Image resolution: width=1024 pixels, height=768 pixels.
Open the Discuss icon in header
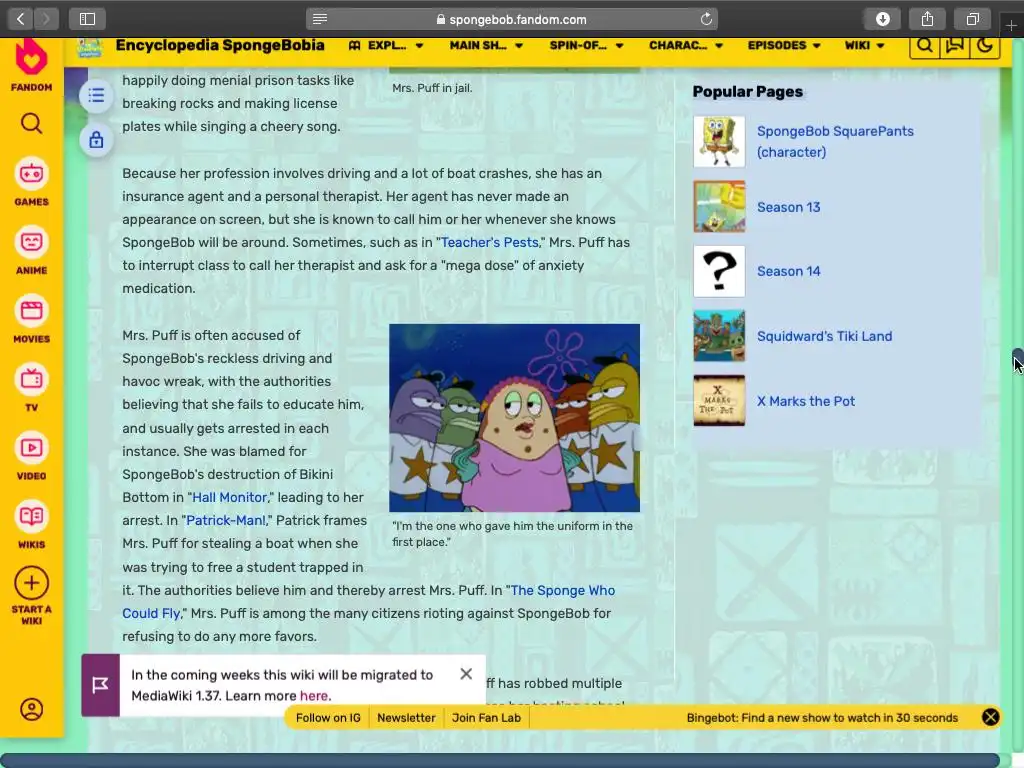[955, 45]
